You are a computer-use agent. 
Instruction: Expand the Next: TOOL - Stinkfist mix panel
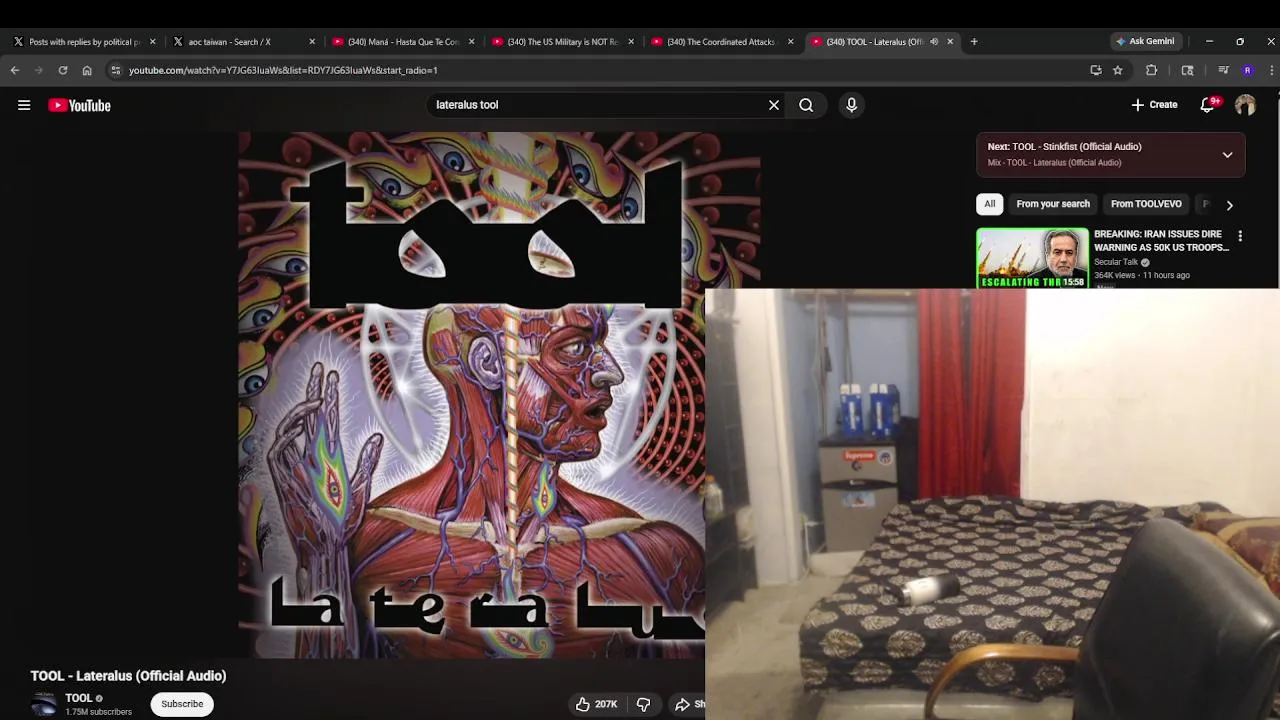click(x=1228, y=155)
